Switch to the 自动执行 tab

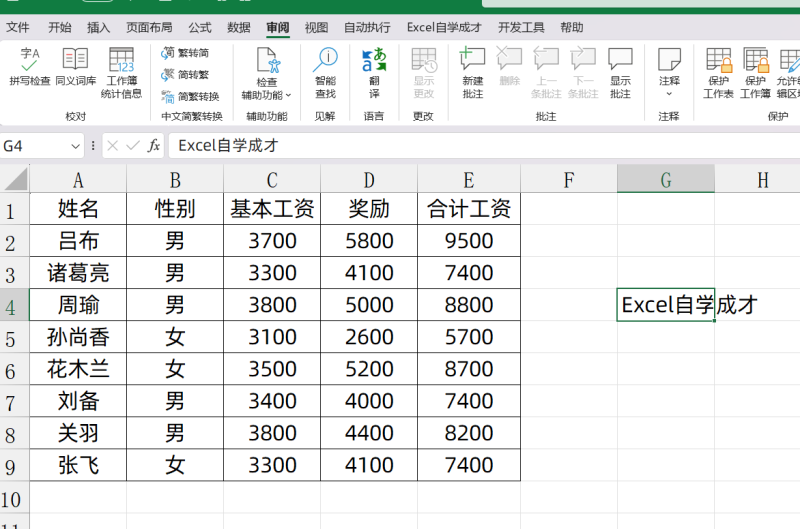(x=367, y=27)
